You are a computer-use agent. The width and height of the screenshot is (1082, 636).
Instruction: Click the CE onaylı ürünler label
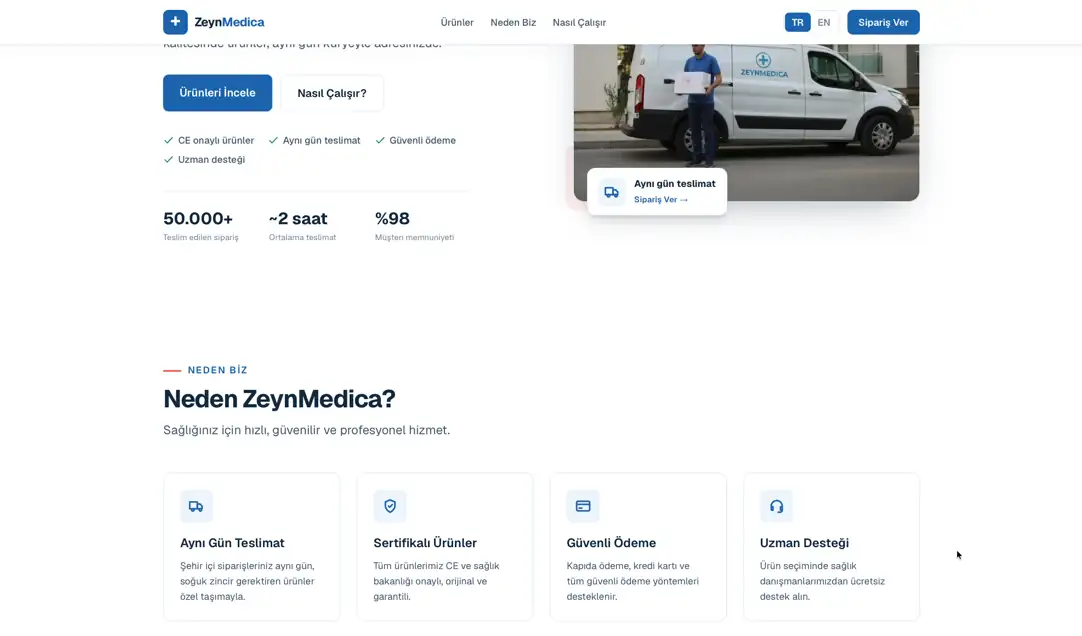pyautogui.click(x=216, y=140)
